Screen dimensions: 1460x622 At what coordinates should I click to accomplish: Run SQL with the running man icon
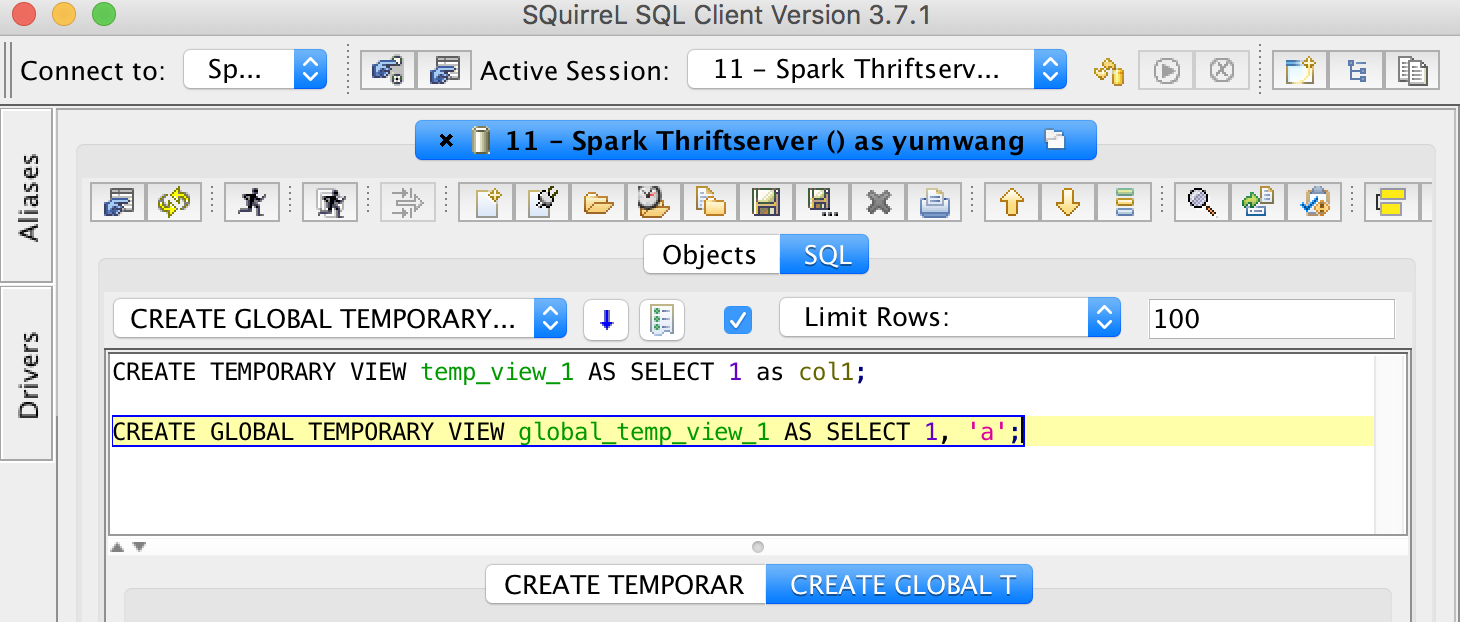(252, 202)
